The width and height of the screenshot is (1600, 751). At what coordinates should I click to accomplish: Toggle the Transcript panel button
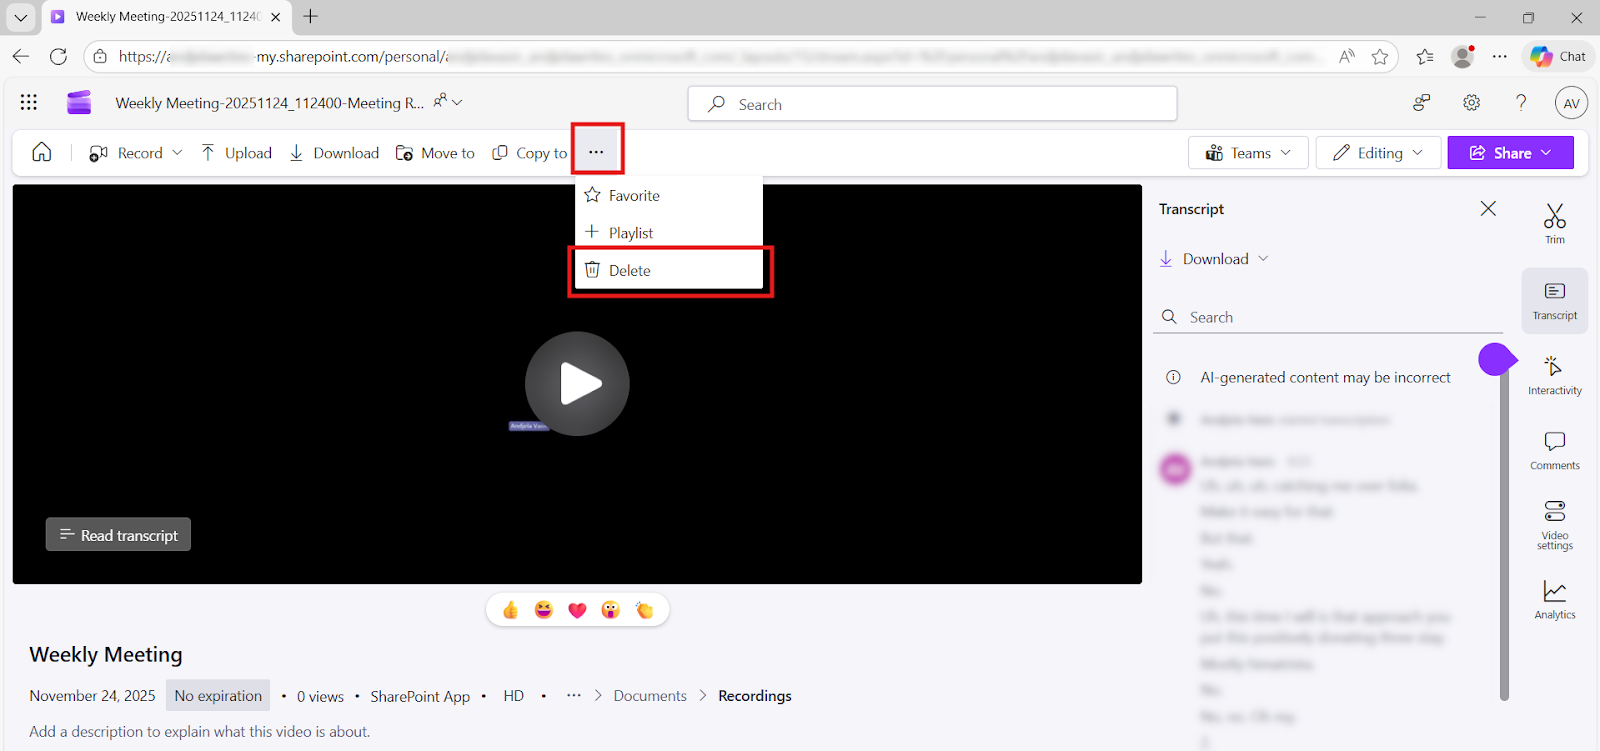click(x=1554, y=300)
